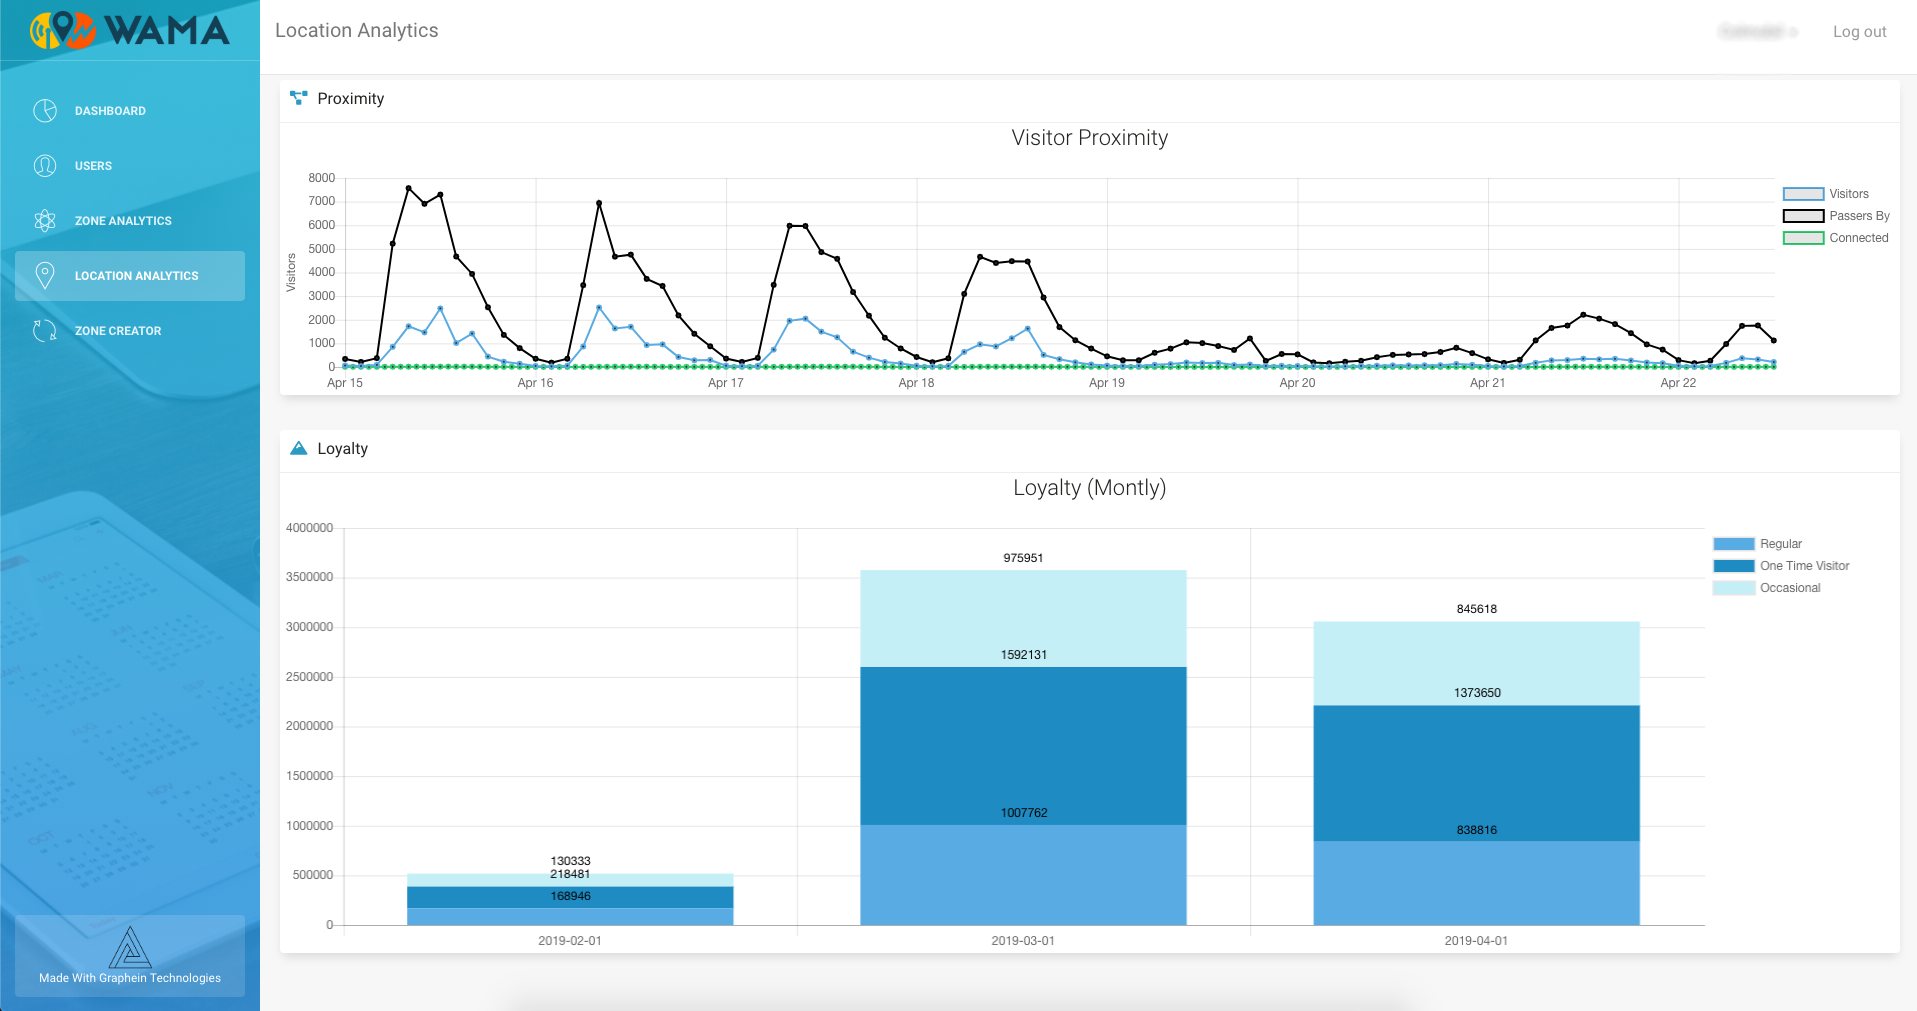The image size is (1917, 1011).
Task: Toggle Regular series legend swatch
Action: pyautogui.click(x=1734, y=544)
